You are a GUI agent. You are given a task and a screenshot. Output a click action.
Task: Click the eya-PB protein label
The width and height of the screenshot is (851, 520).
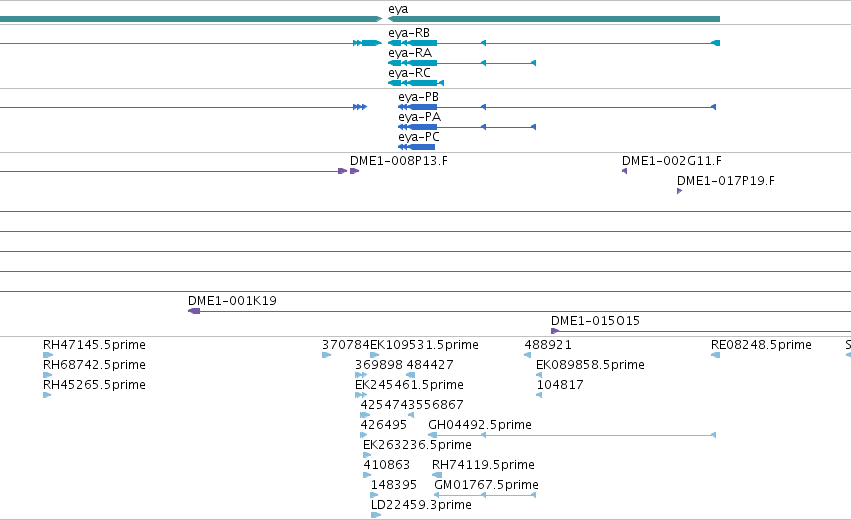click(x=418, y=97)
